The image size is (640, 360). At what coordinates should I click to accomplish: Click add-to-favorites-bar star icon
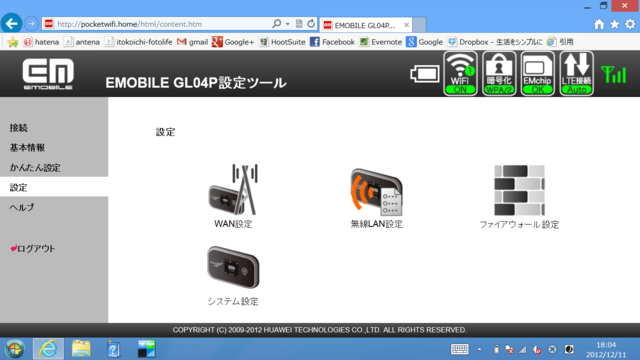[13, 42]
